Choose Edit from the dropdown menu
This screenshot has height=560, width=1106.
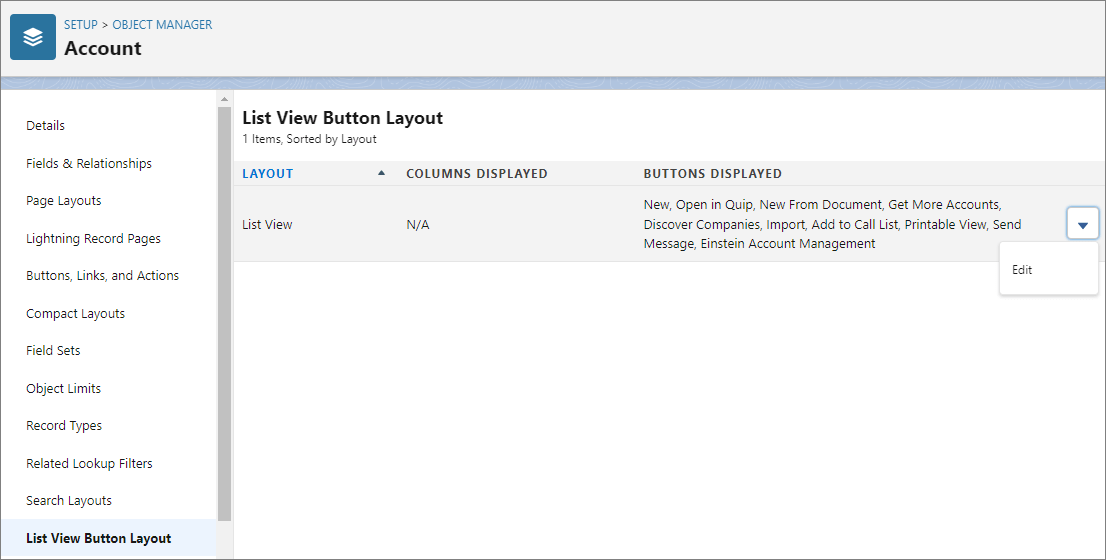click(x=1021, y=269)
